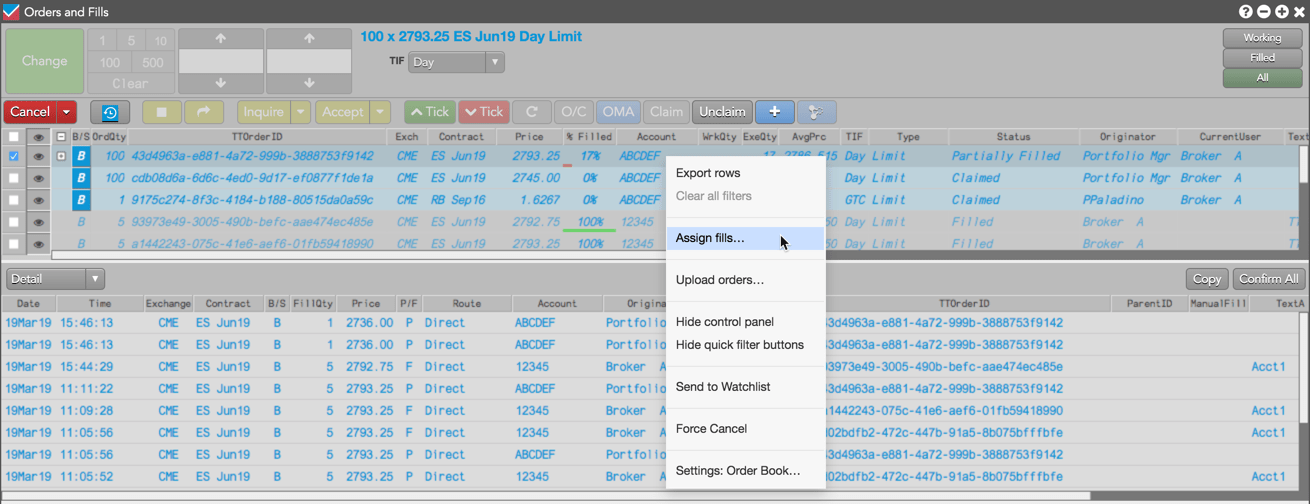Choose Upload orders… in context menu
1310x504 pixels.
[x=746, y=280]
